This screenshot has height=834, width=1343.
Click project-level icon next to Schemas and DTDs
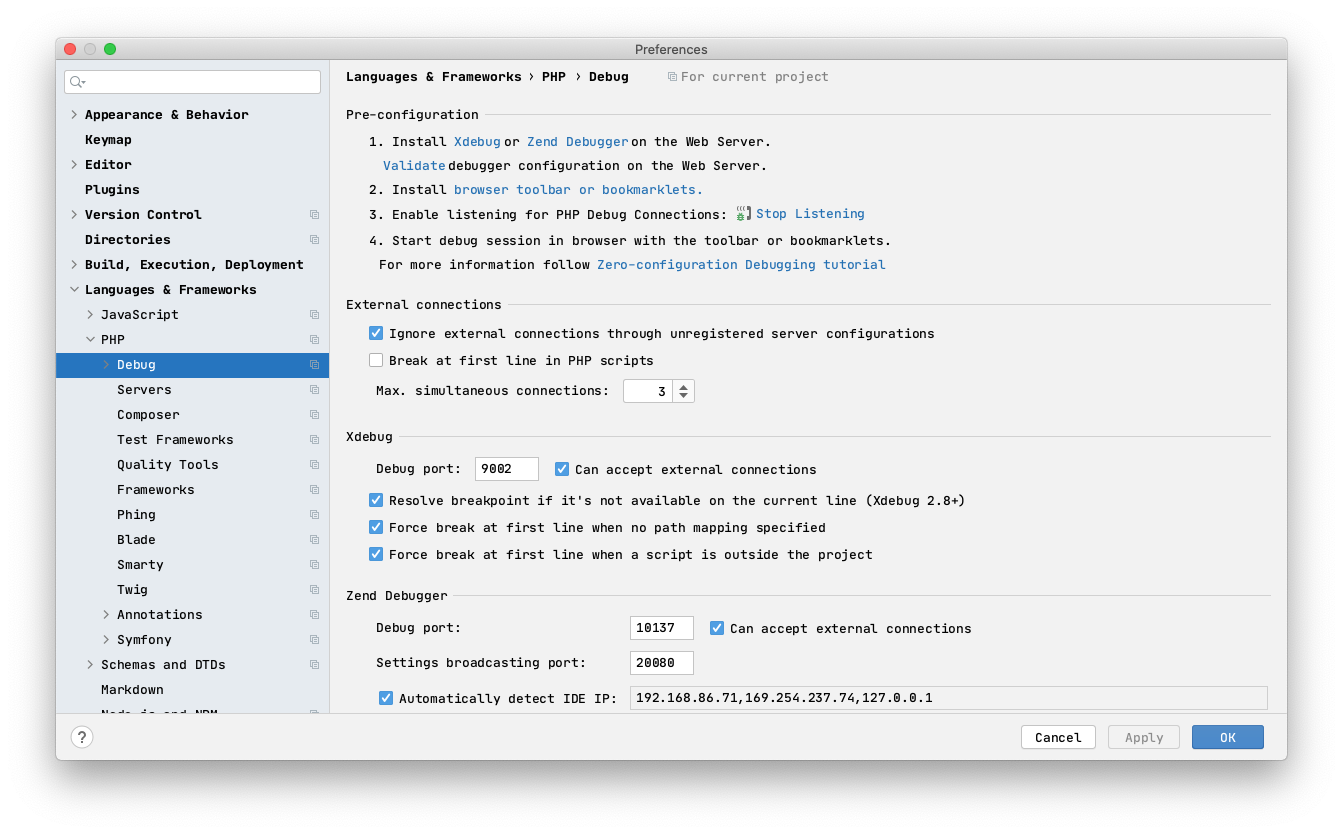314,665
